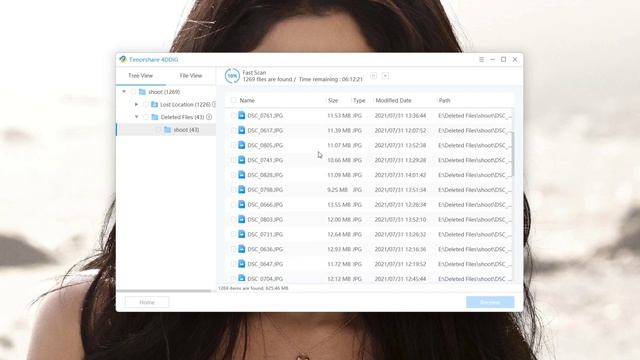The width and height of the screenshot is (640, 360).
Task: Select the shoot (43) tree item
Action: 186,130
